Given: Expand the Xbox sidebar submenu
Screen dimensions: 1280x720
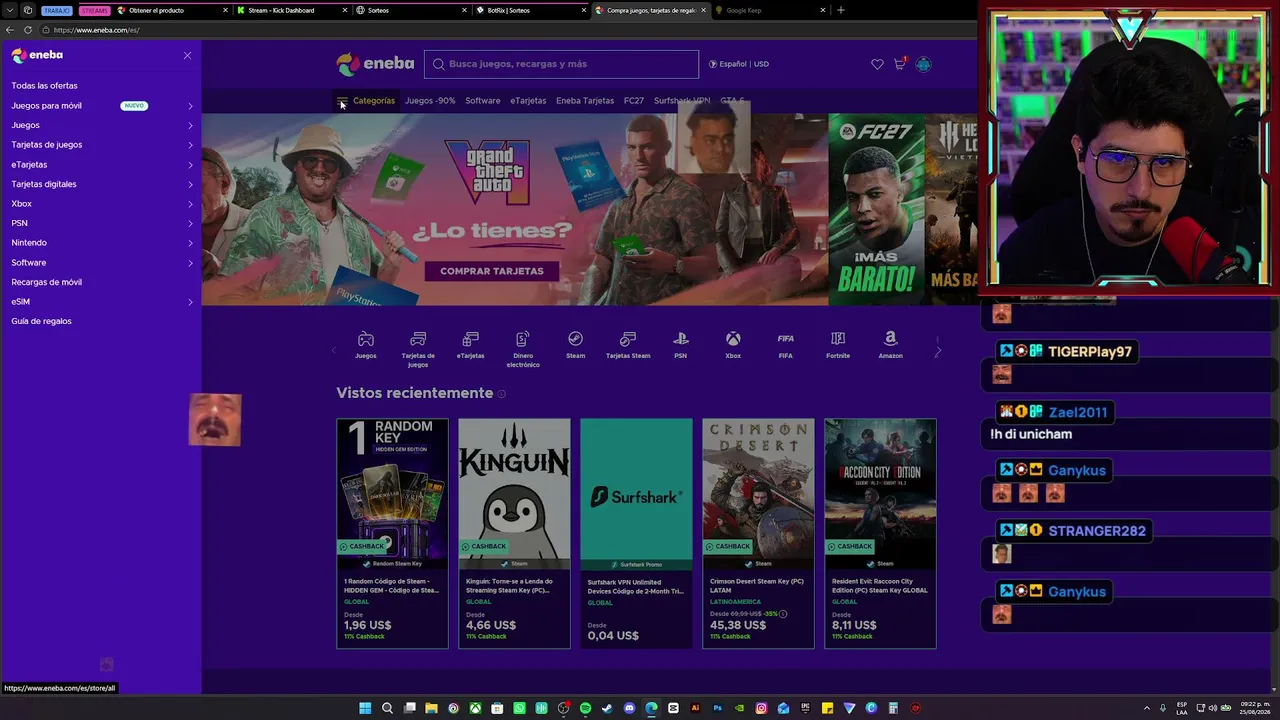Looking at the screenshot, I should coord(190,204).
